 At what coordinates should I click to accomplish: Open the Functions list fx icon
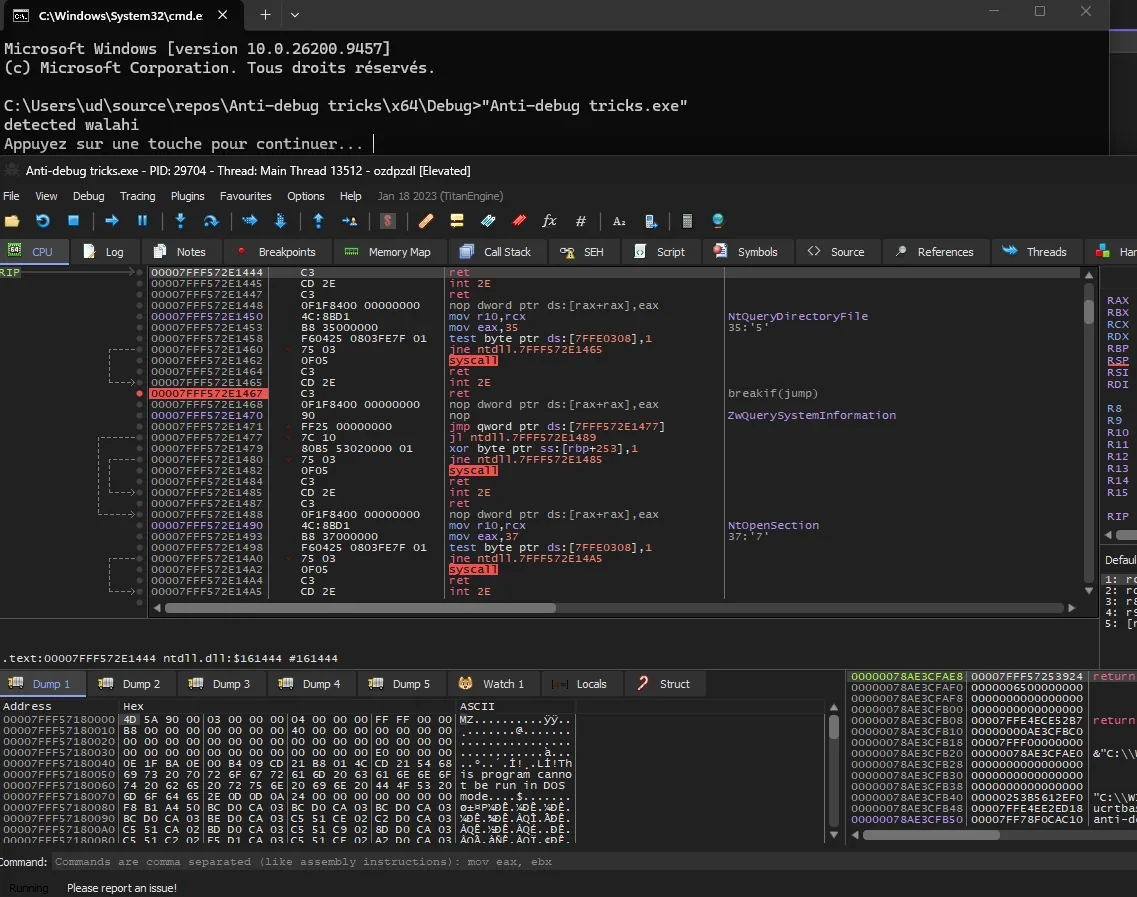pos(550,220)
